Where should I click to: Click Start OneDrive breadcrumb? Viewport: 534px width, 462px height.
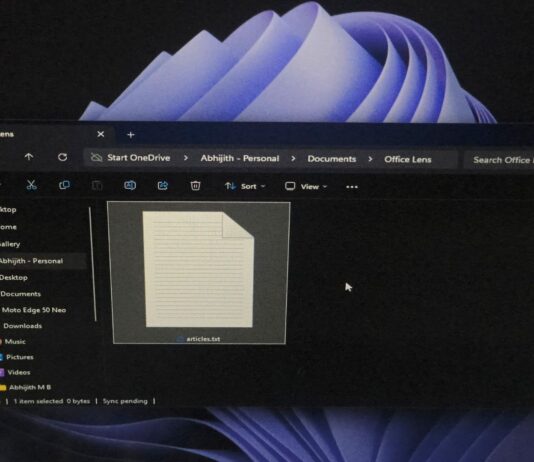[139, 158]
